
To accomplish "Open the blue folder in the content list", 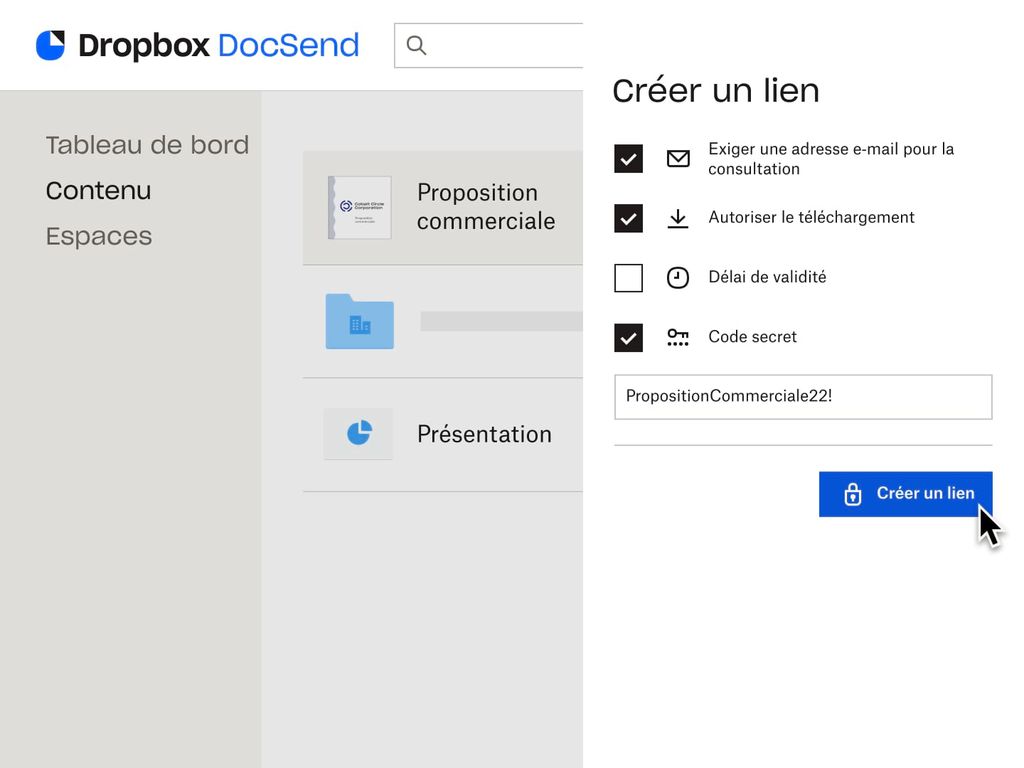I will (x=358, y=321).
